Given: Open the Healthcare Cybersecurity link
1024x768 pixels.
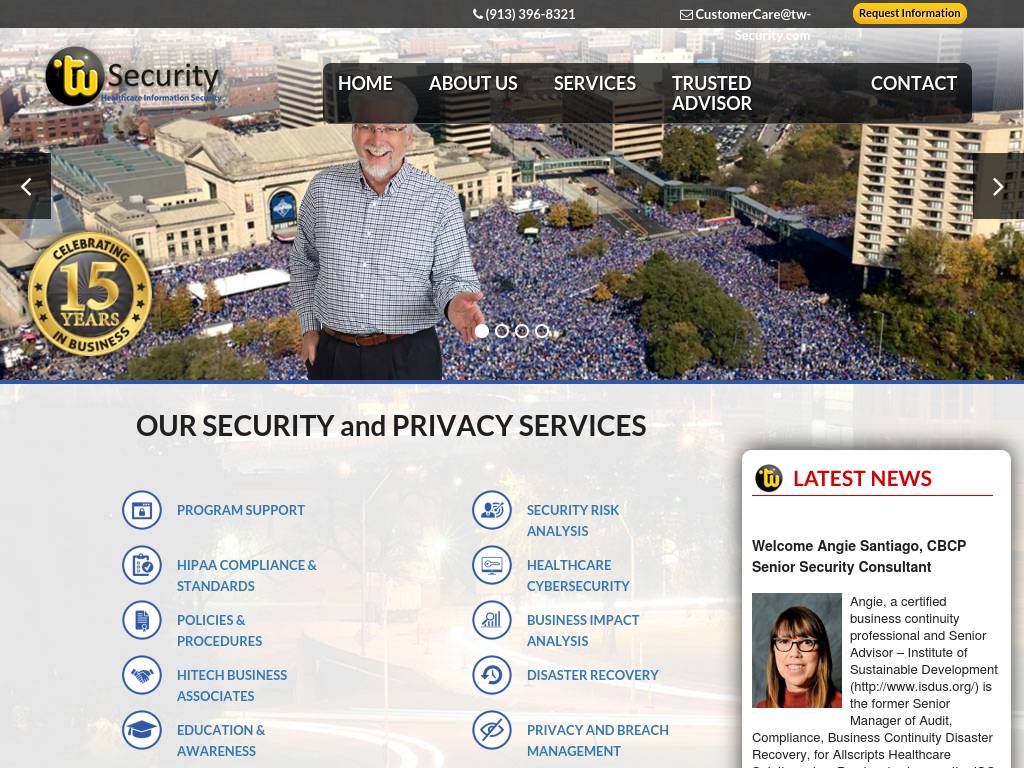Looking at the screenshot, I should (577, 575).
